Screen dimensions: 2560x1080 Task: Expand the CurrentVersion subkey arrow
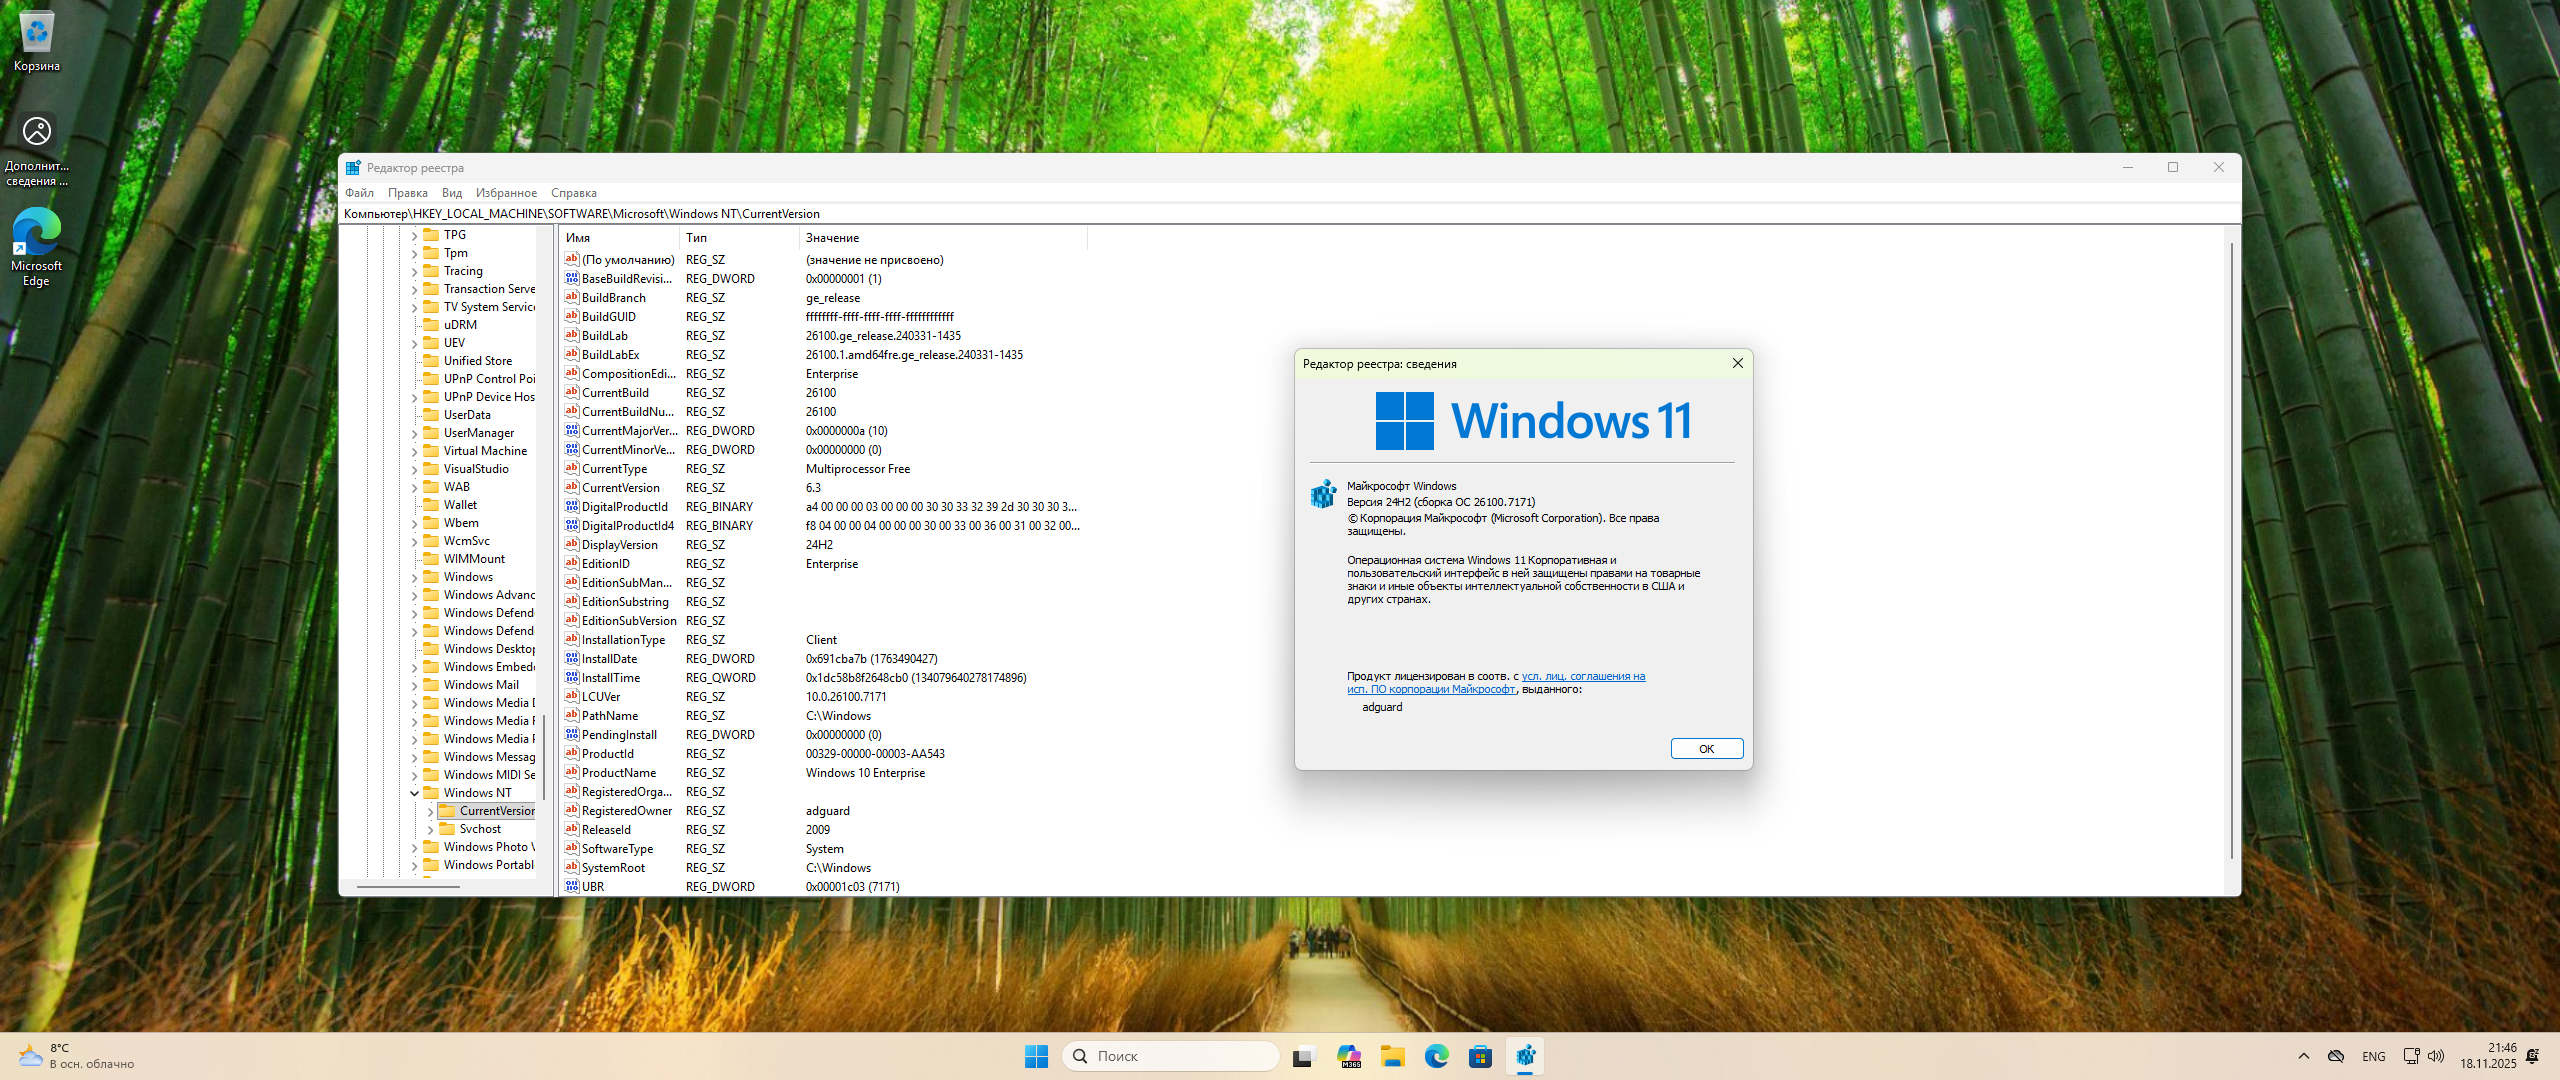[430, 811]
